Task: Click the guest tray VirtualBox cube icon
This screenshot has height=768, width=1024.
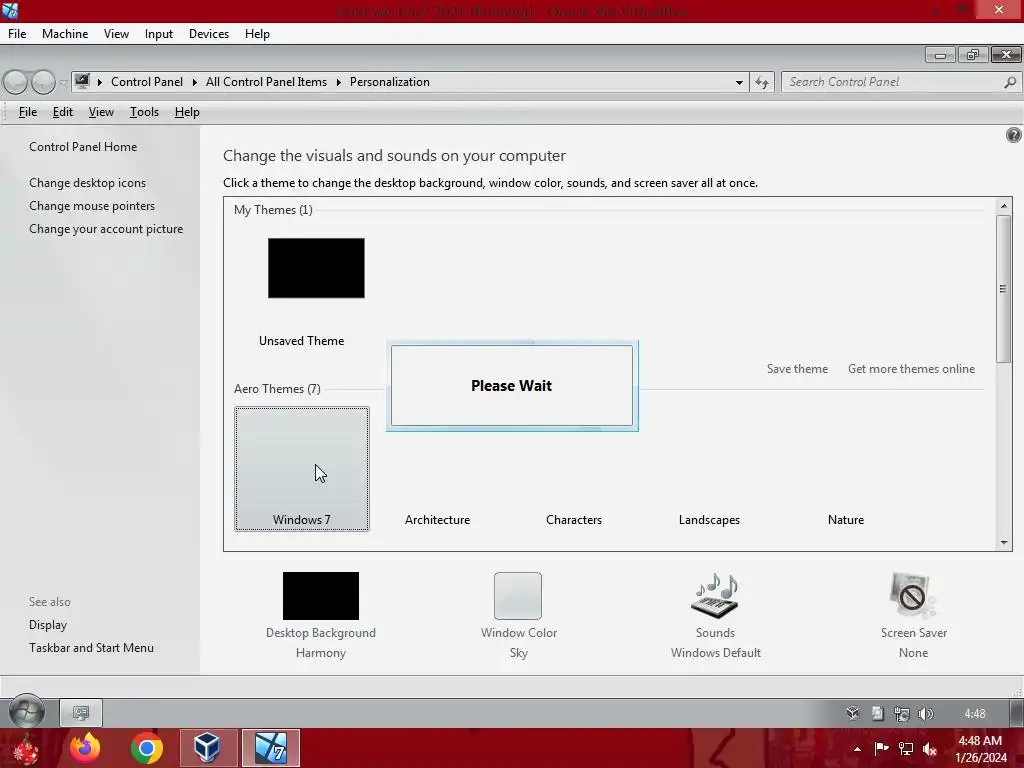Action: tap(852, 713)
